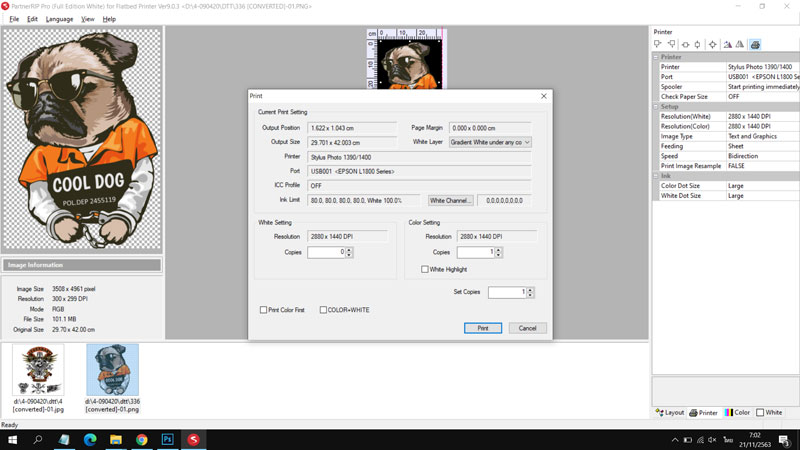Screen dimensions: 800x450
Task: Click the gray mirror triangles icon
Action: coord(740,44)
